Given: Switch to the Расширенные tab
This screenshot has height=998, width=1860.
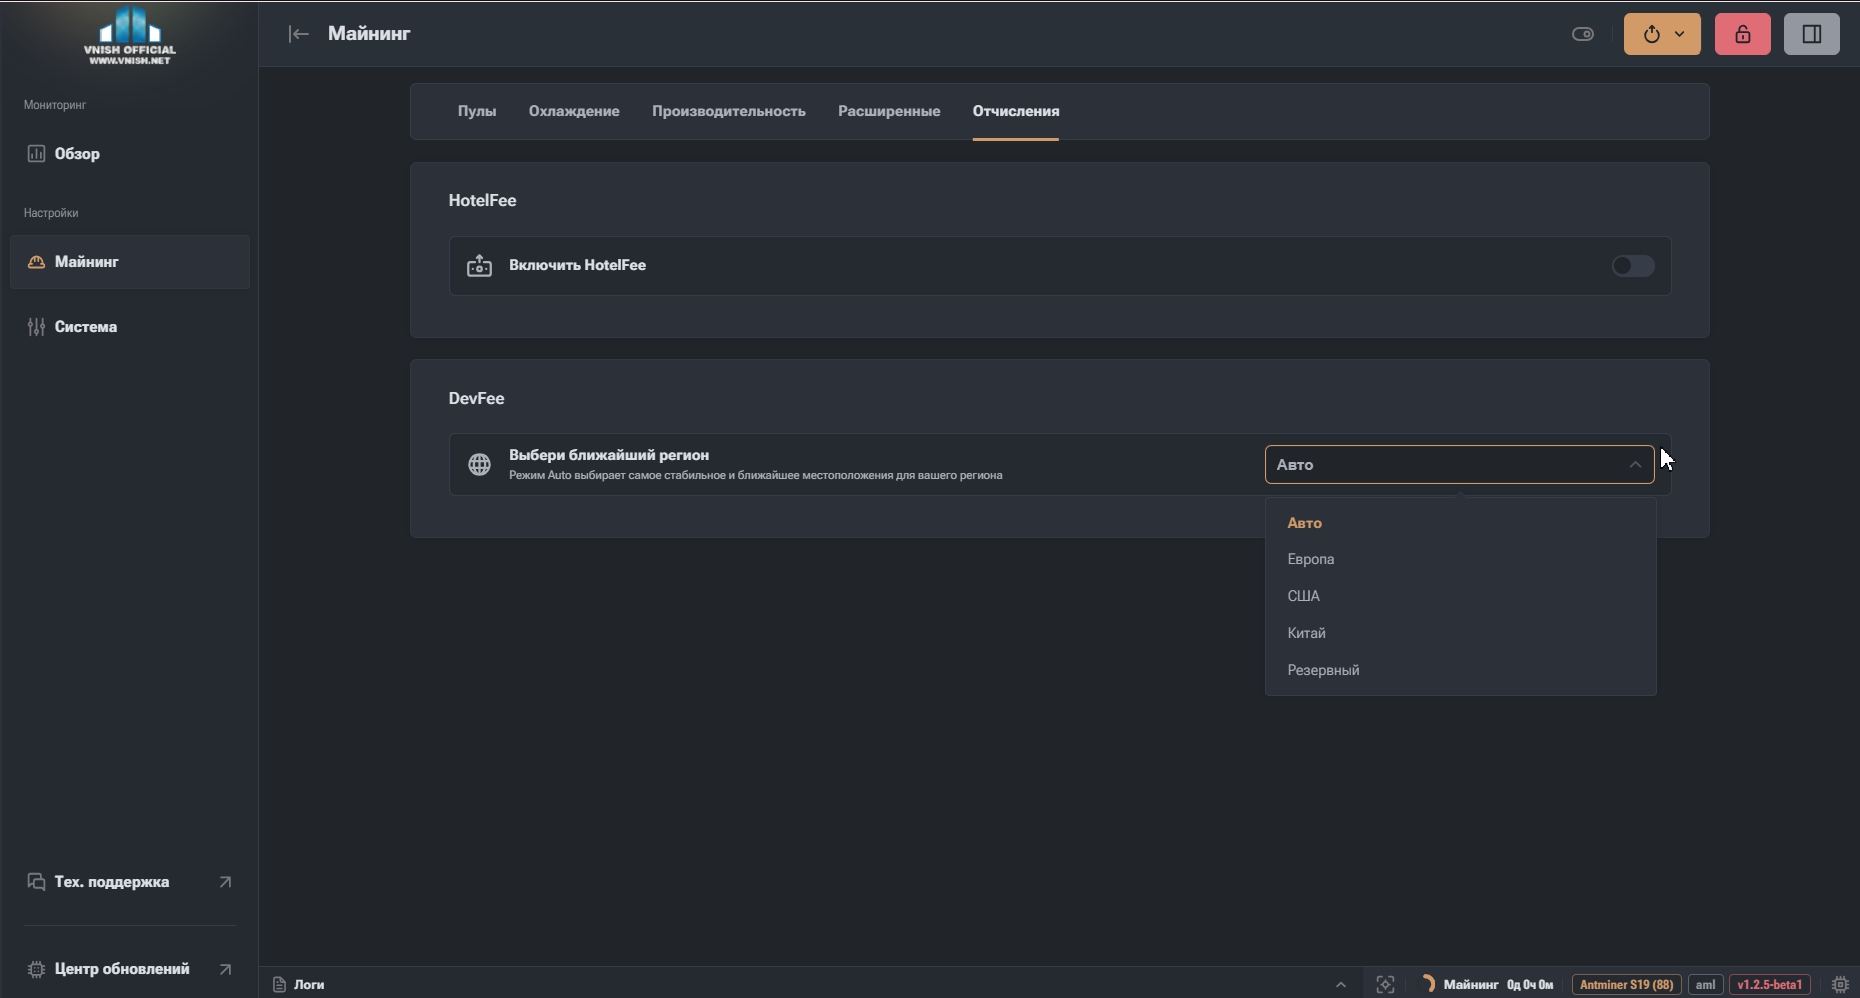Looking at the screenshot, I should tap(889, 111).
